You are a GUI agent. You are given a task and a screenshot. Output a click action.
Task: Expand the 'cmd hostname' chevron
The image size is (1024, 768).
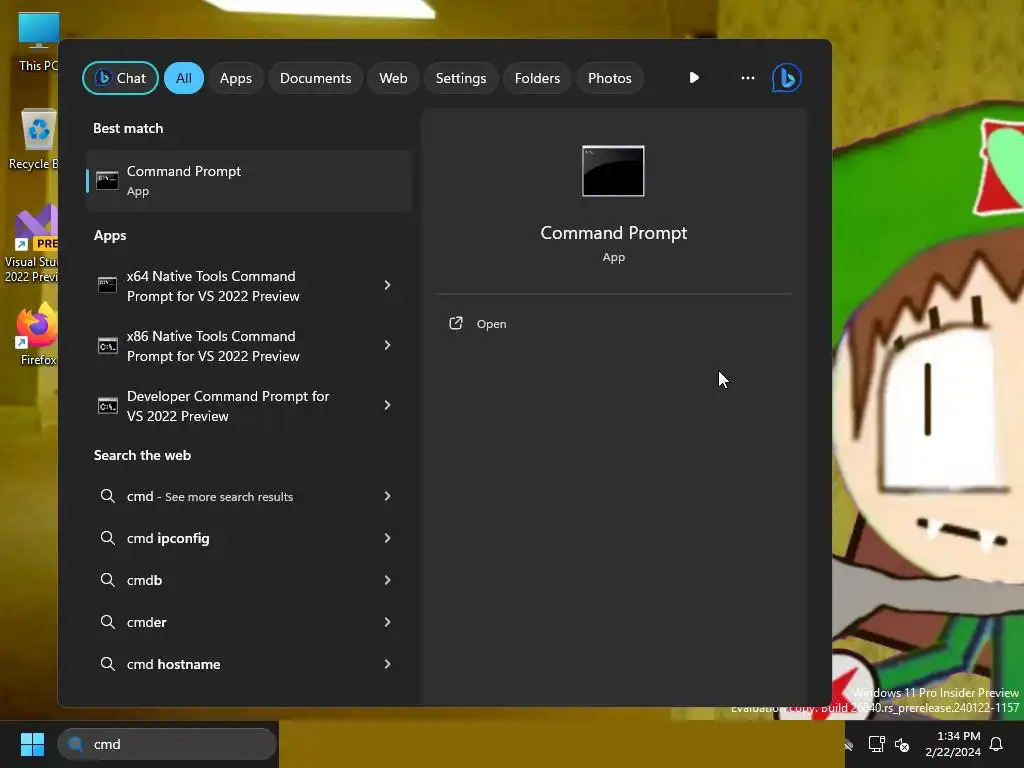click(387, 664)
